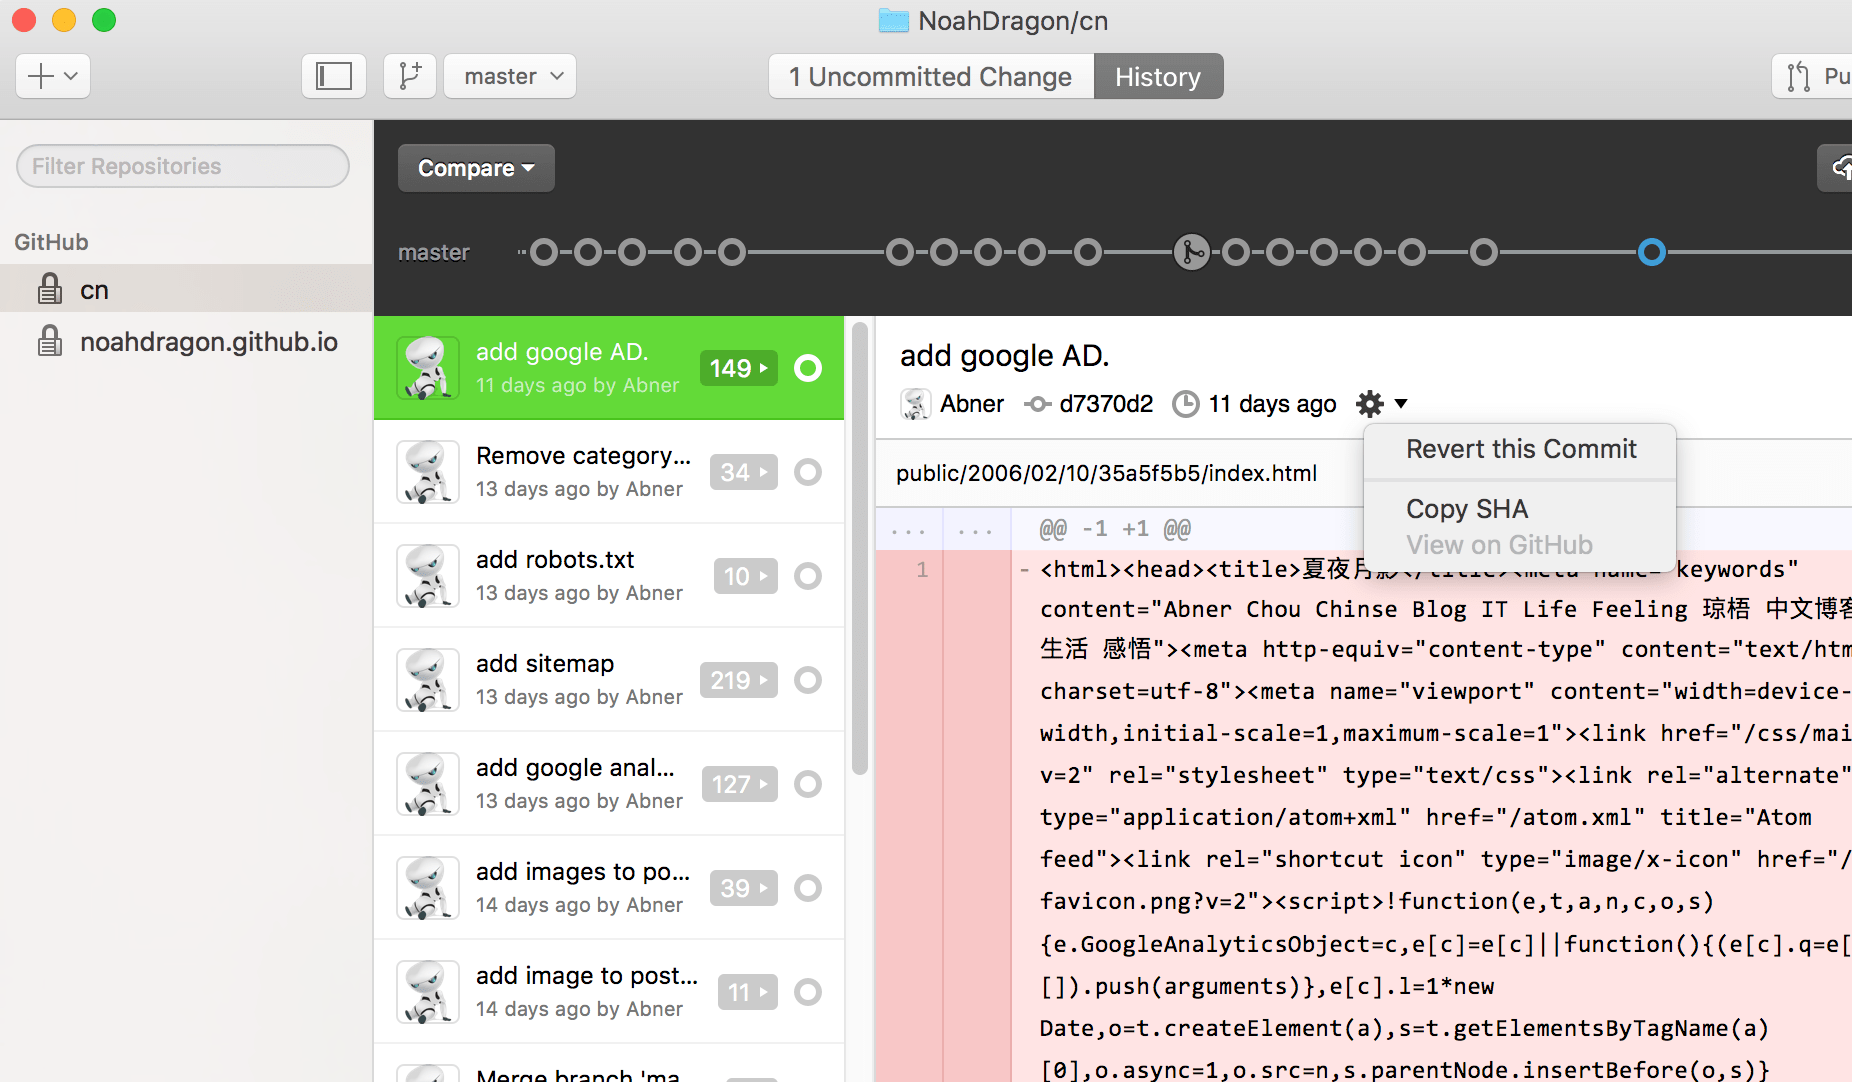Click the '@@ -1 +1 @@' hunk header
The image size is (1852, 1082).
(1115, 529)
